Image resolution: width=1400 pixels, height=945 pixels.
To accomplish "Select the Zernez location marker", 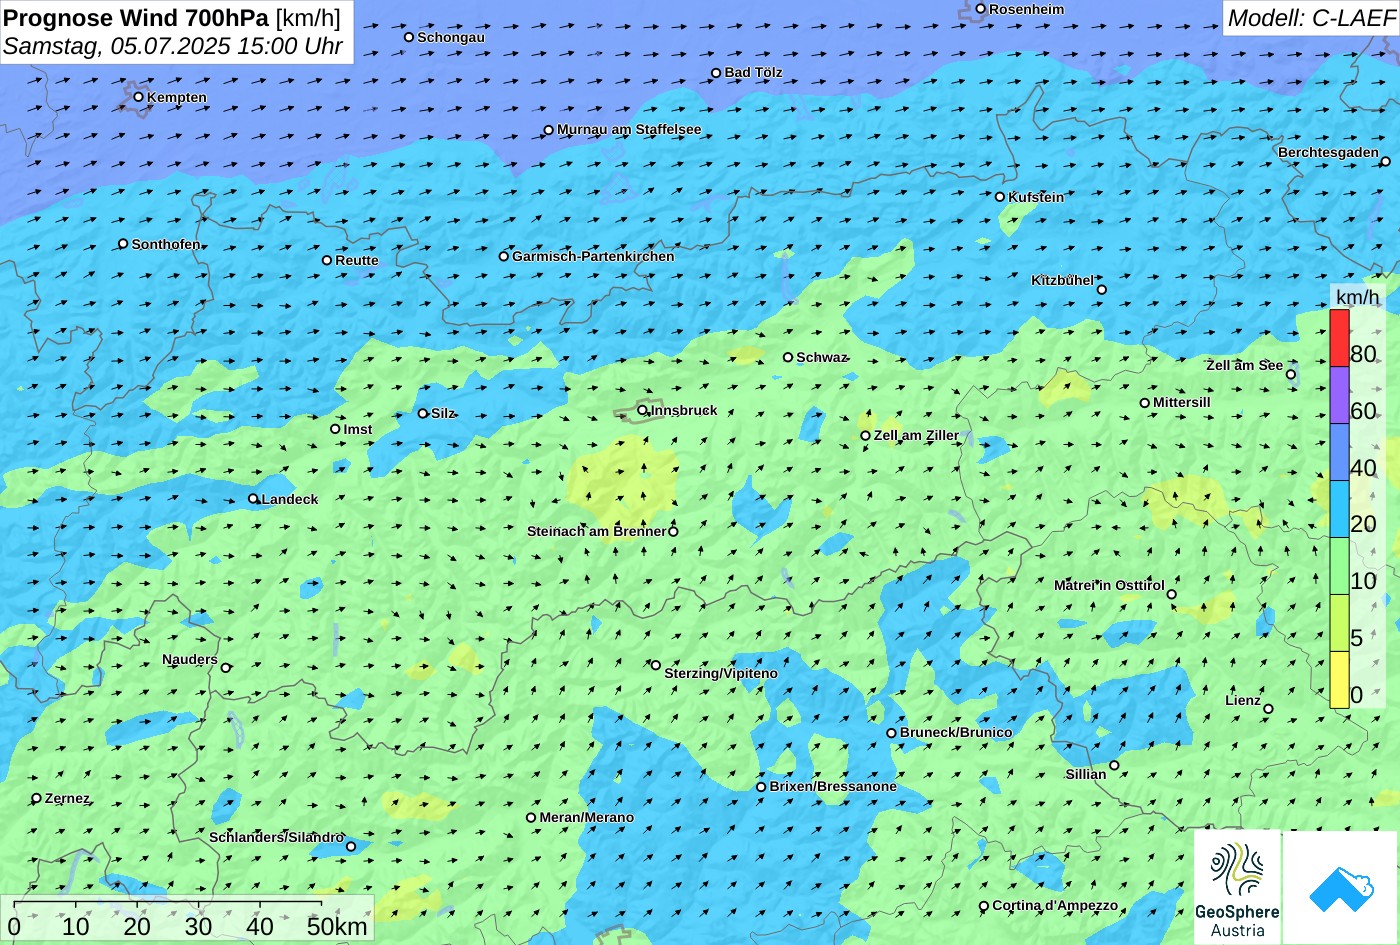I will pyautogui.click(x=37, y=798).
